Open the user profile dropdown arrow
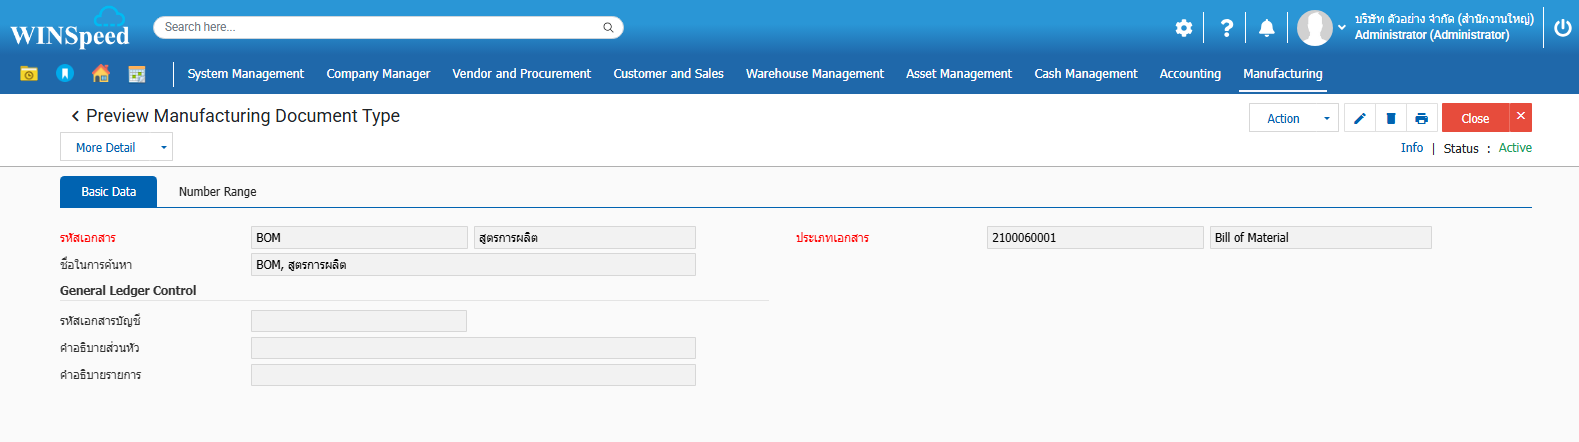Image resolution: width=1579 pixels, height=442 pixels. 1342,28
